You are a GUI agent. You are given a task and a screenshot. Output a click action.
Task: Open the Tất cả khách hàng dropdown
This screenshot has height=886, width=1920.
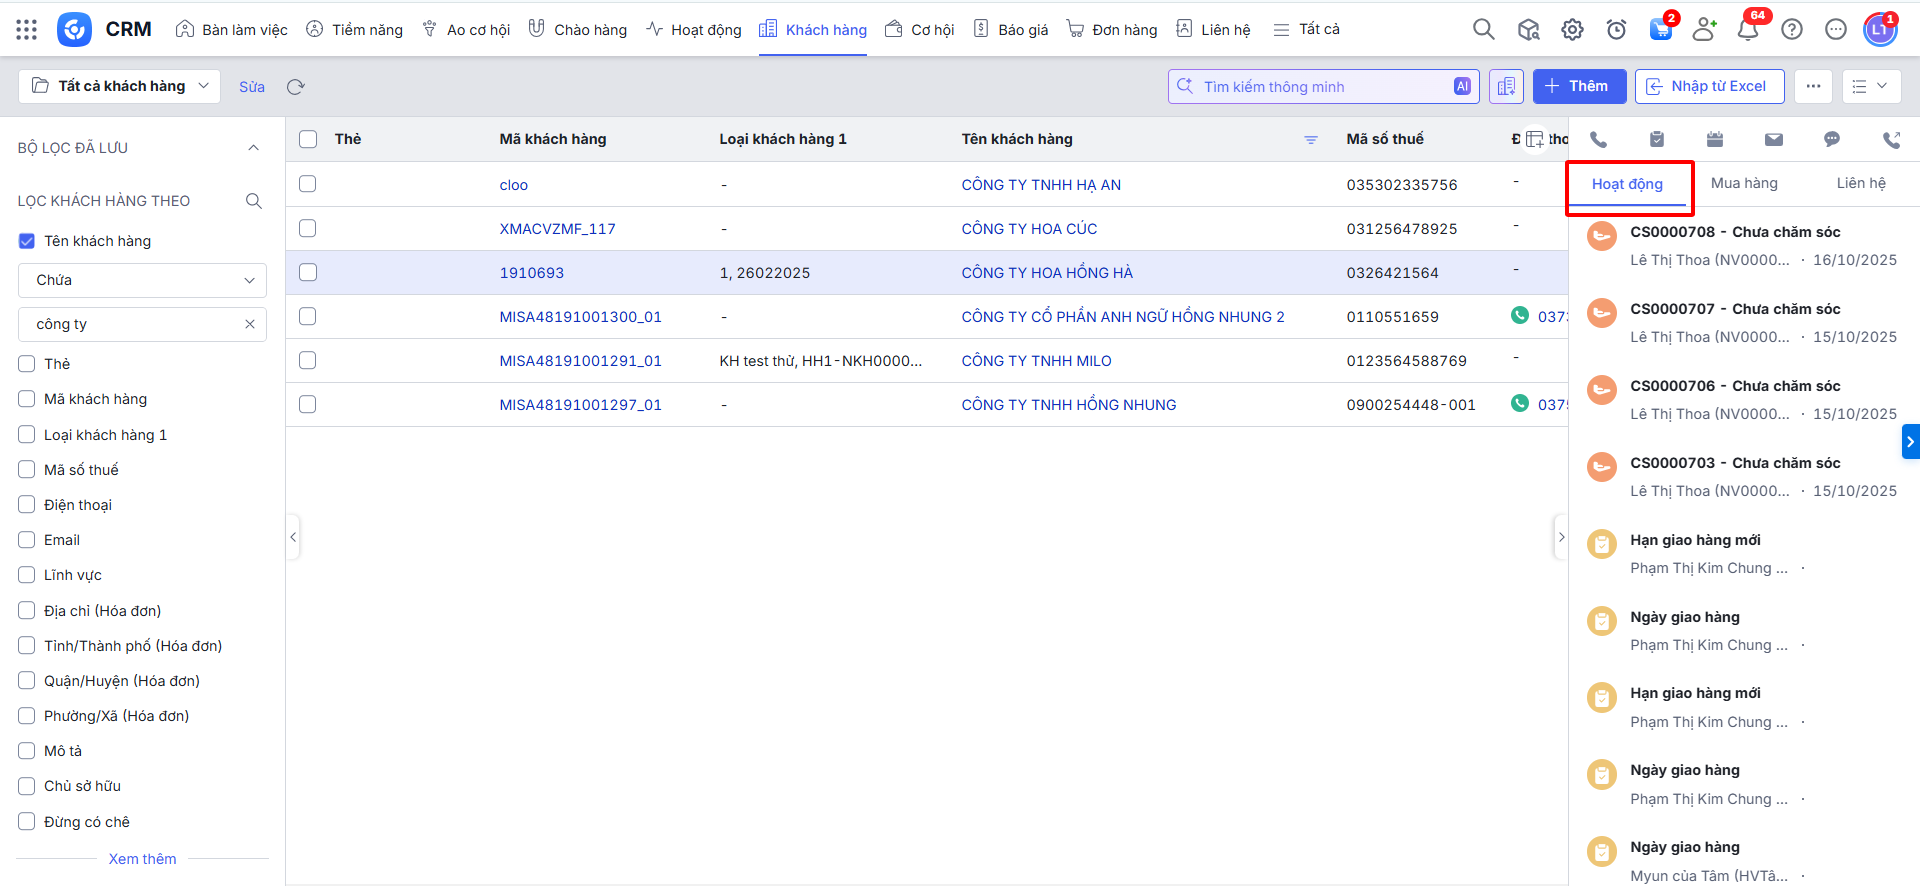[120, 86]
